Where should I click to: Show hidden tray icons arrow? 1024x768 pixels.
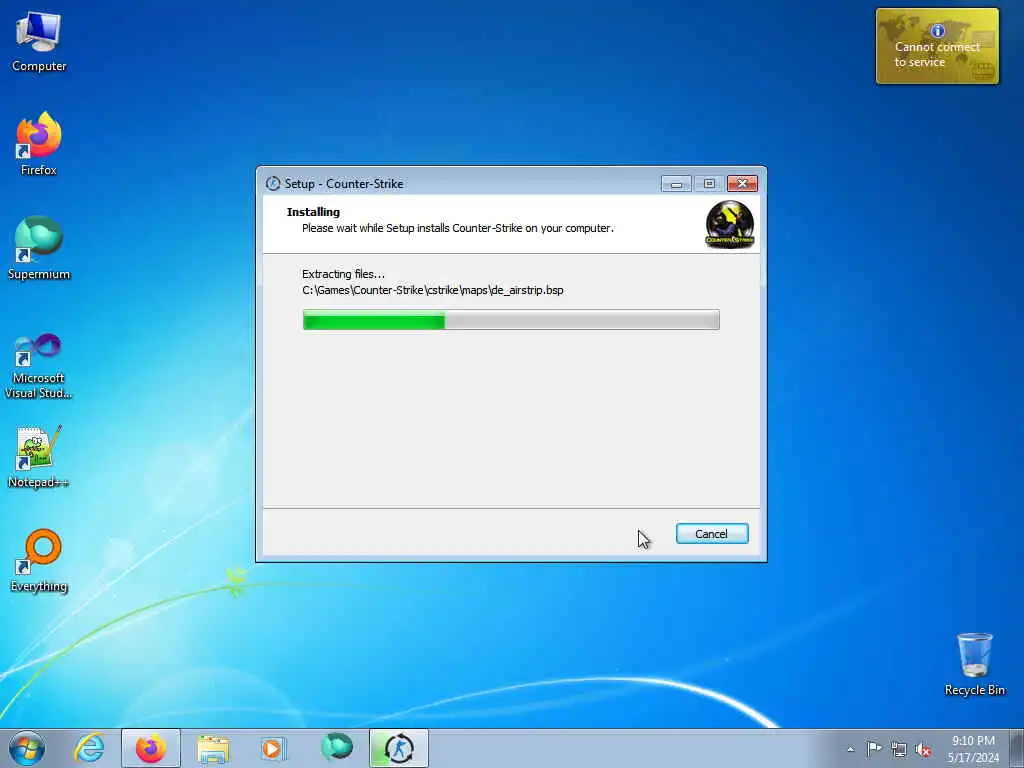coord(850,749)
